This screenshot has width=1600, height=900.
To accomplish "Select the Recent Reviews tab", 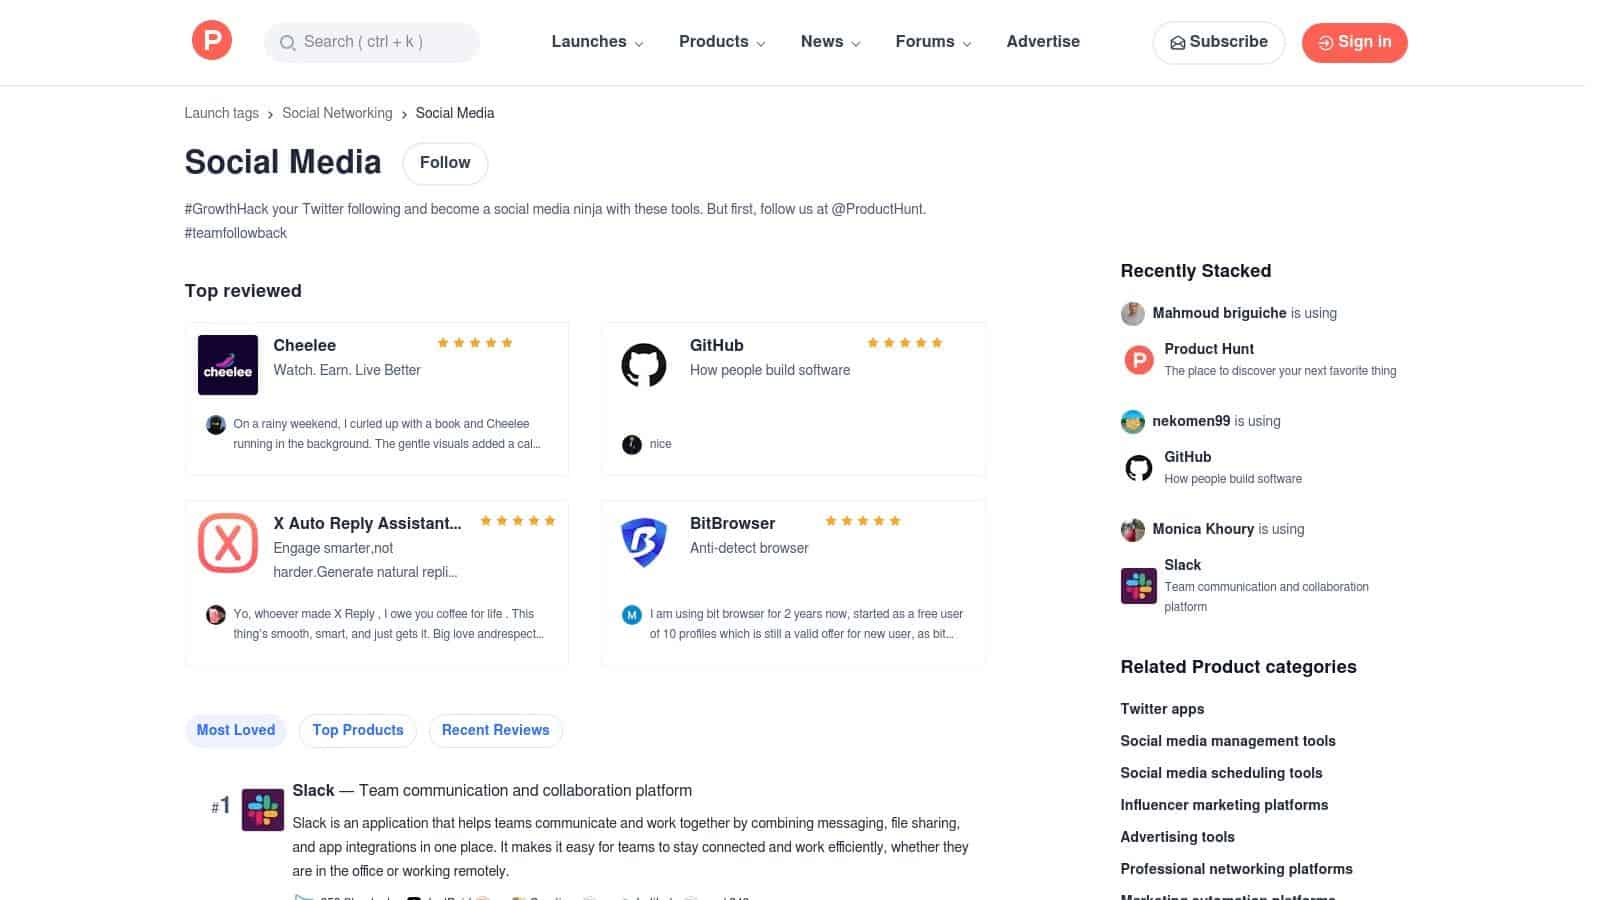I will (x=495, y=730).
